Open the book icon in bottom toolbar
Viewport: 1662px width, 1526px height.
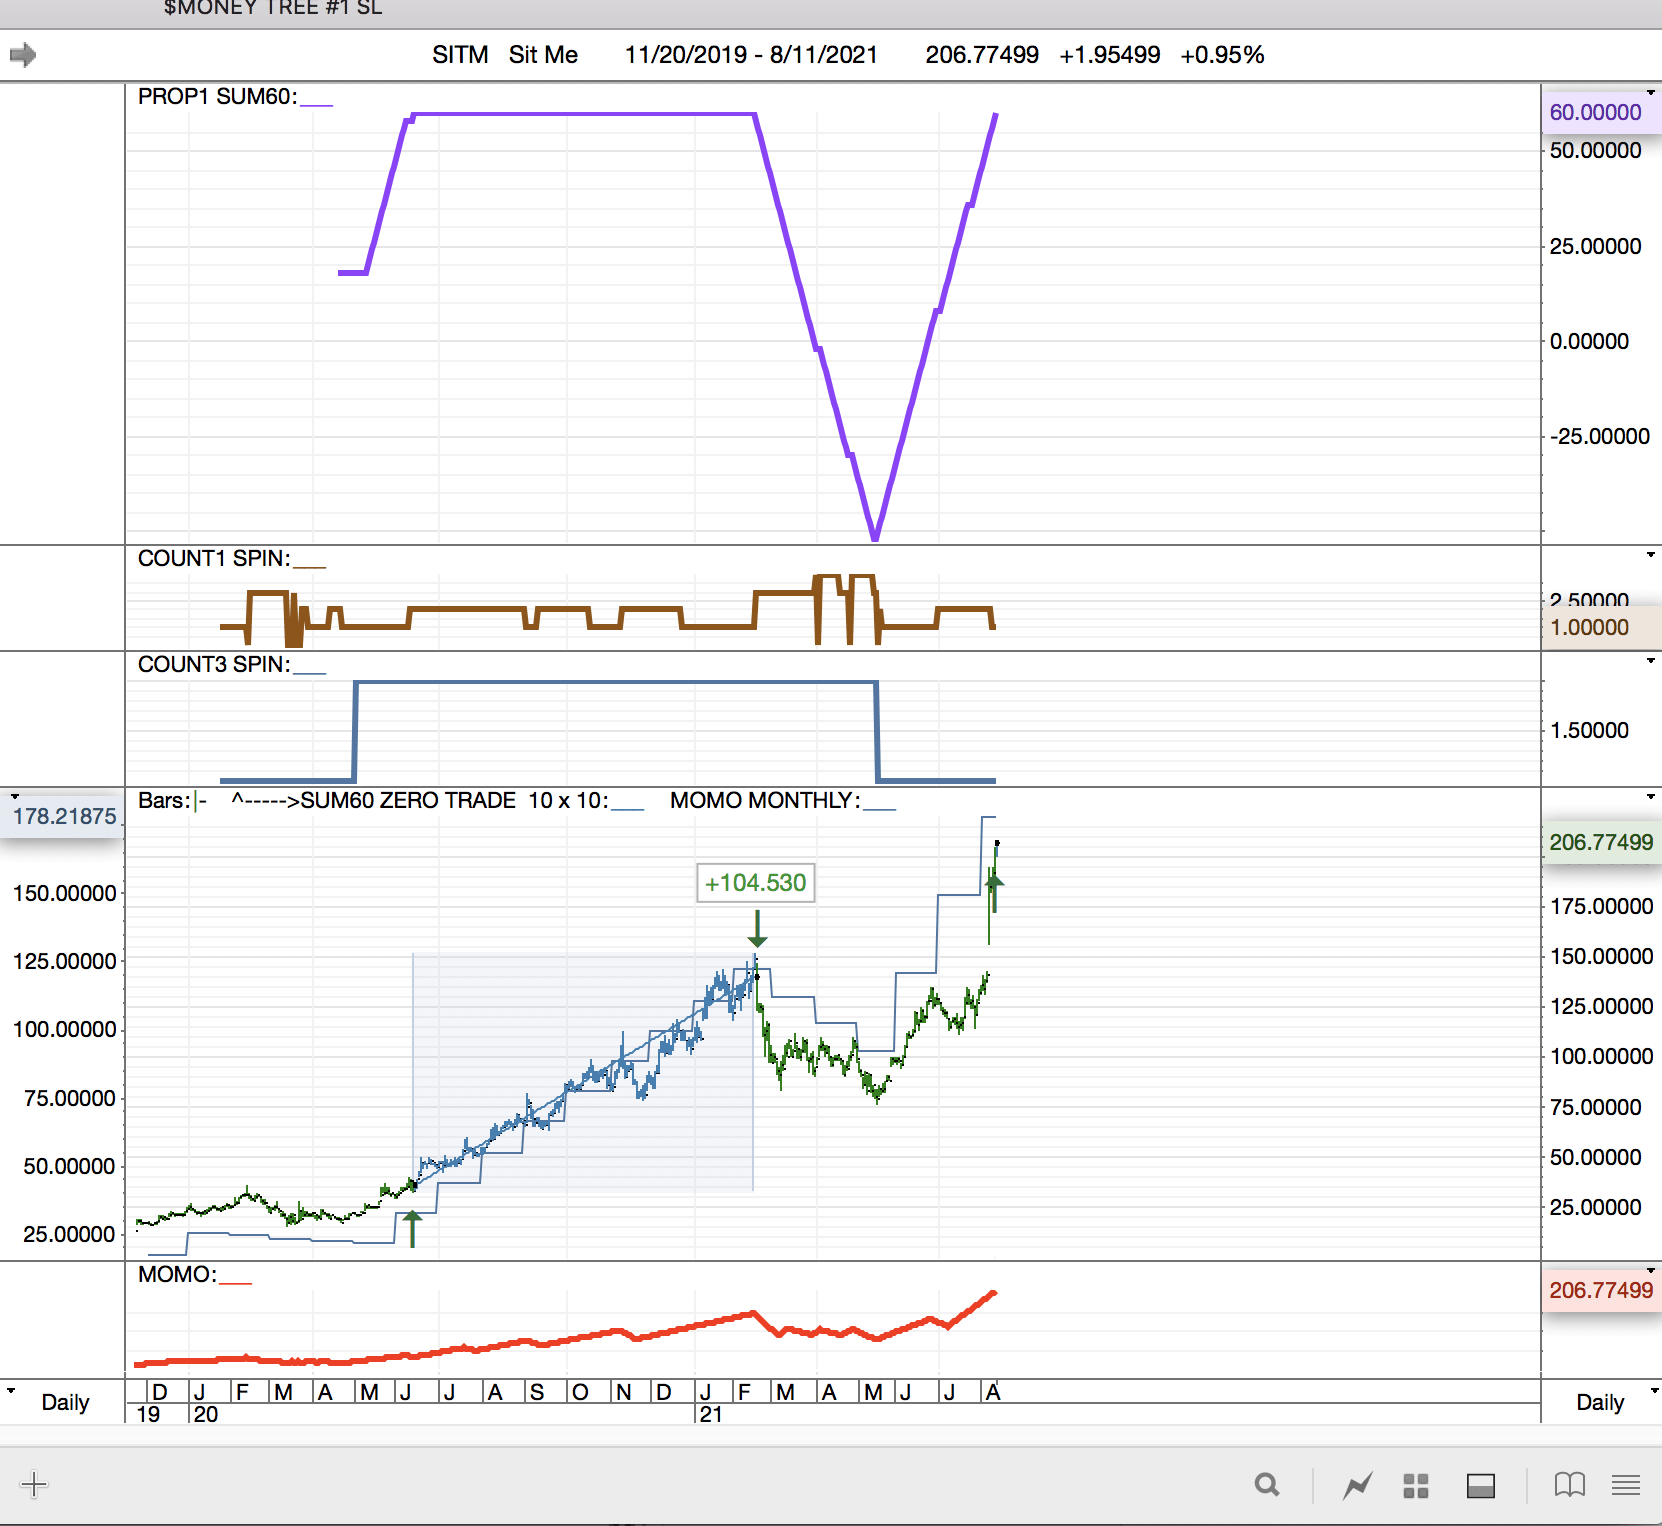click(x=1569, y=1485)
